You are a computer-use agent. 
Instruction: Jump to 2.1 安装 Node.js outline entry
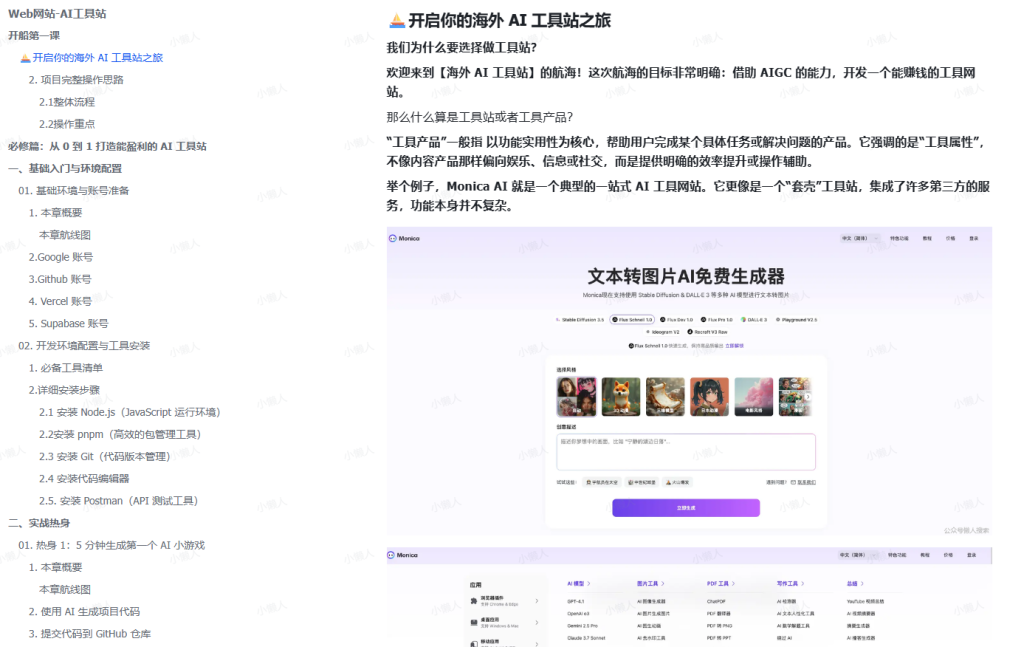pos(129,413)
